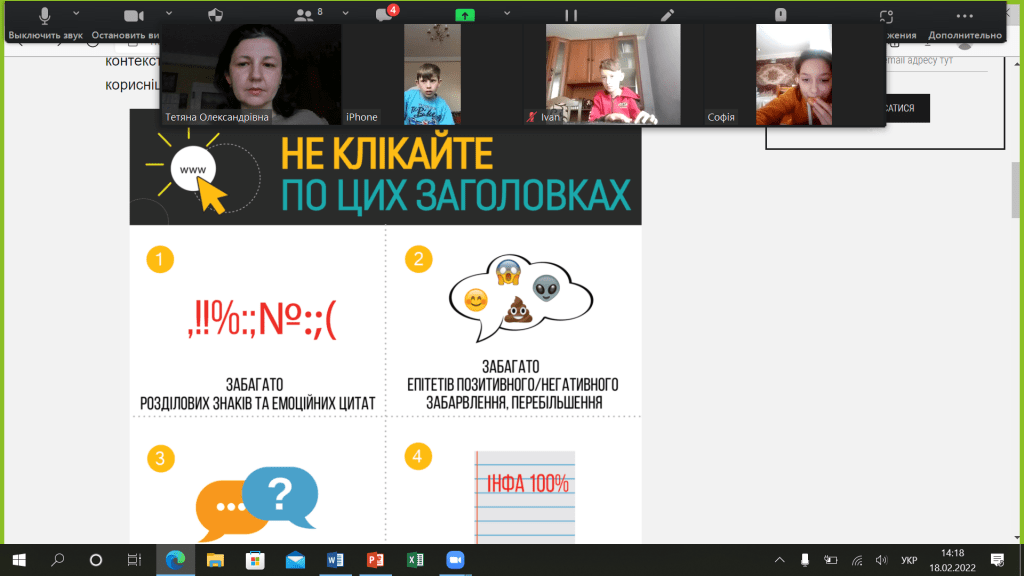Open the Security shield icon
1024x576 pixels.
coord(214,16)
